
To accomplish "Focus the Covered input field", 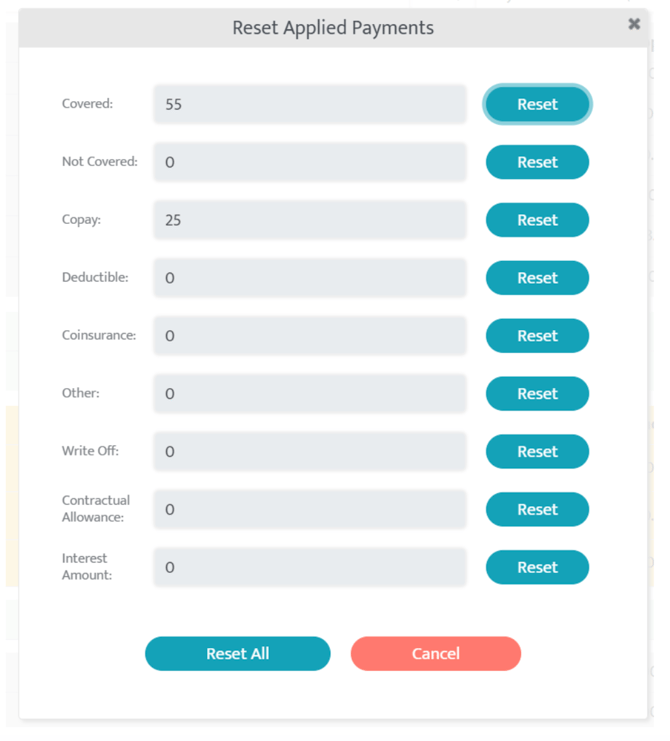I will click(310, 104).
